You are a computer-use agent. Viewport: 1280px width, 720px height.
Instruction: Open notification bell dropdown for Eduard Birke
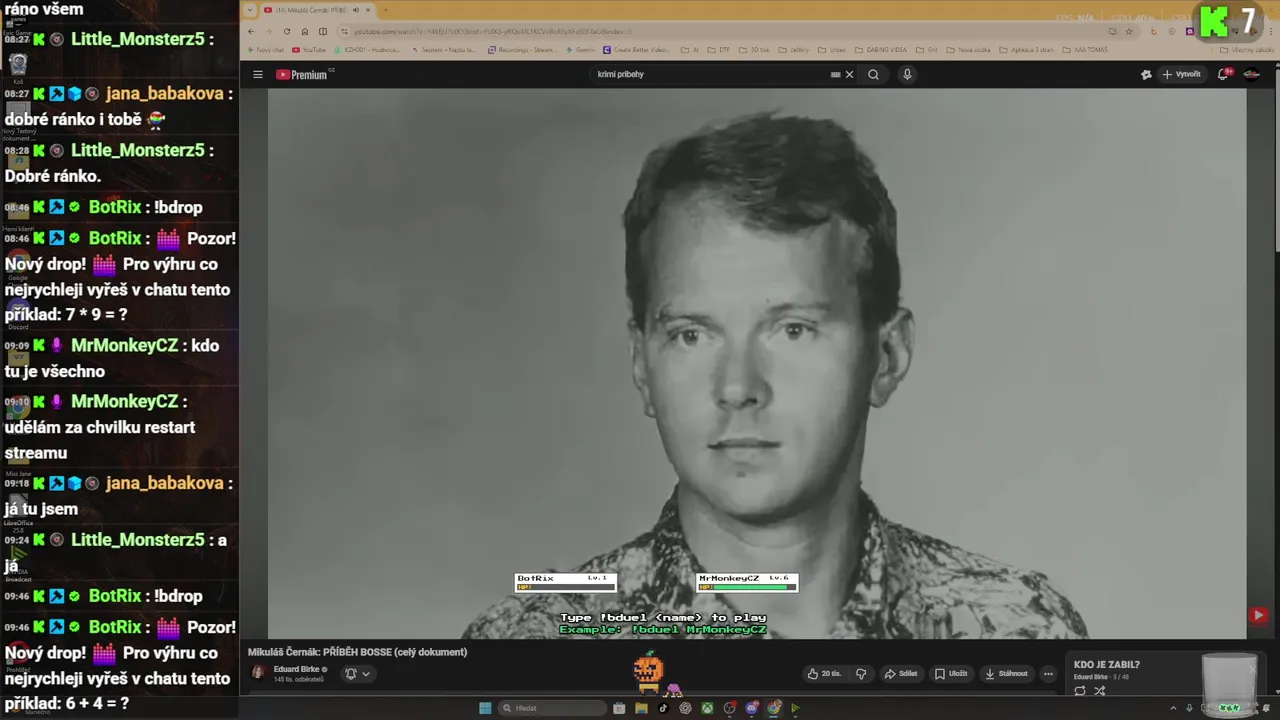pyautogui.click(x=358, y=674)
